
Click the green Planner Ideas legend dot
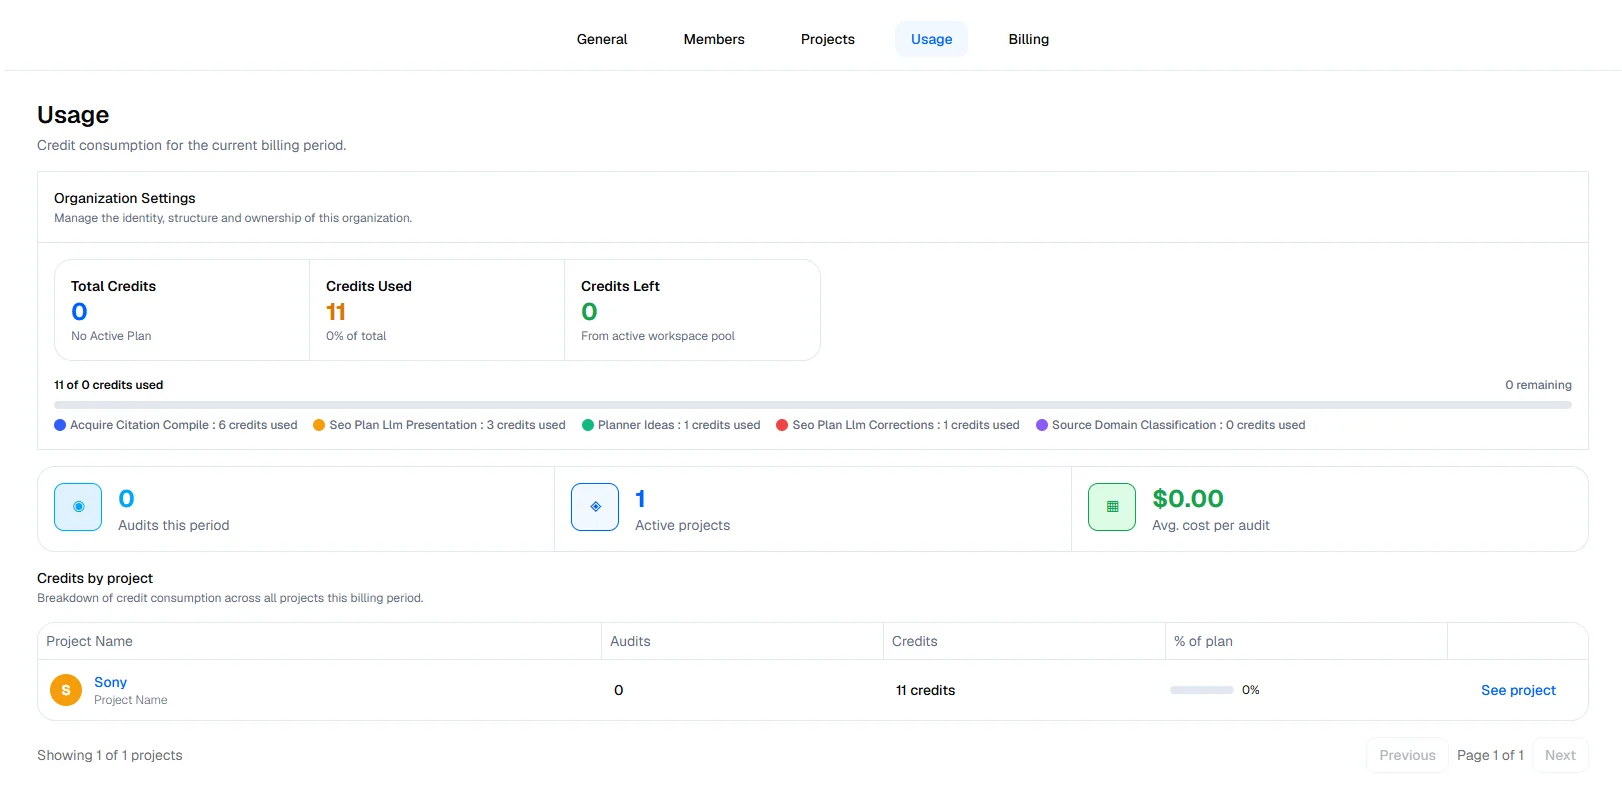[x=588, y=425]
